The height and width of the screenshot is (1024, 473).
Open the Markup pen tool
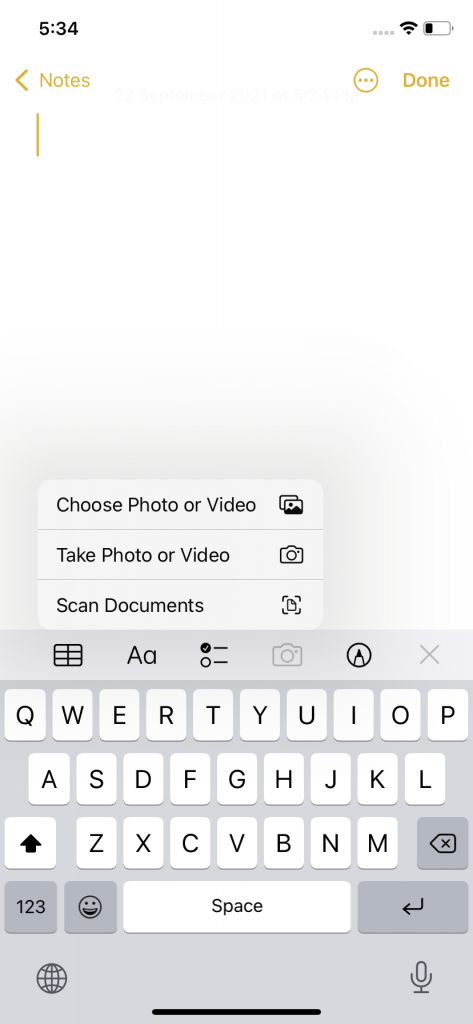tap(359, 655)
